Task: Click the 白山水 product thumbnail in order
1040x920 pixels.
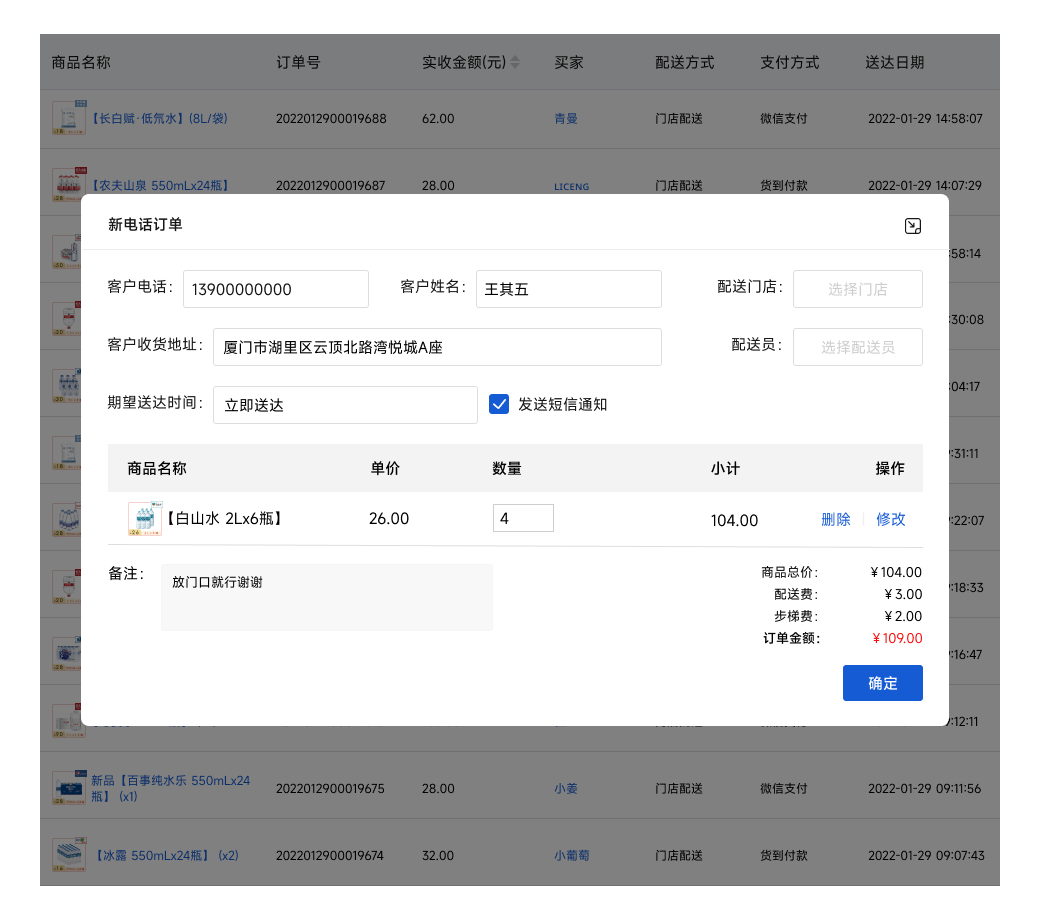Action: (x=145, y=518)
